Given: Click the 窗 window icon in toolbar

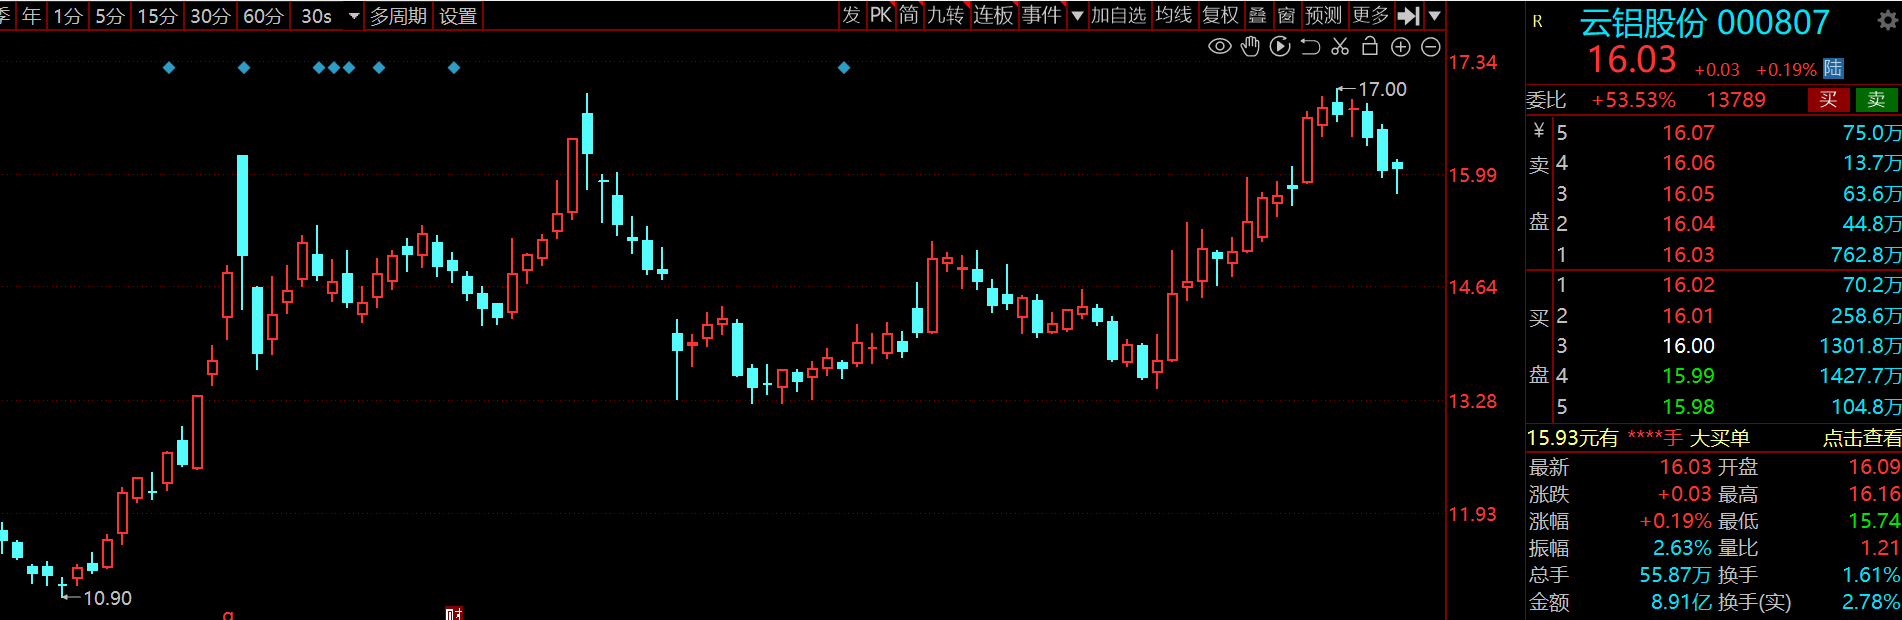Looking at the screenshot, I should 1286,15.
